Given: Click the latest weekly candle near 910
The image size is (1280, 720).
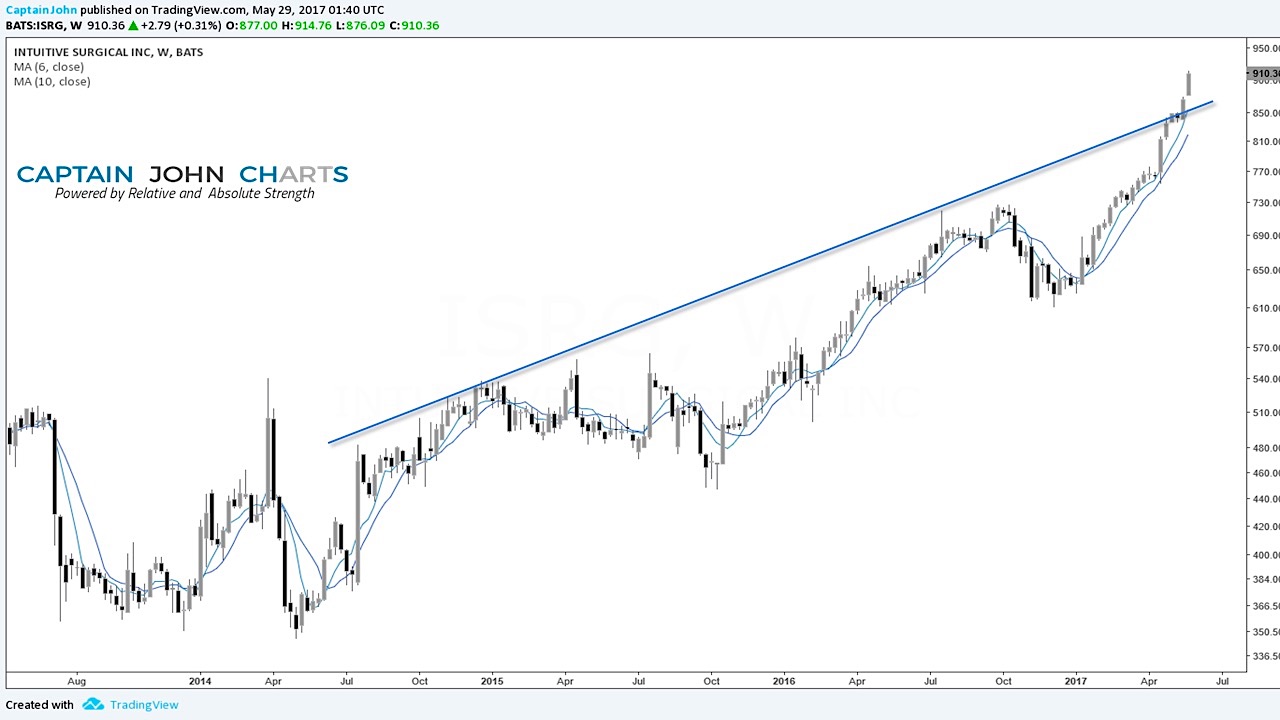Looking at the screenshot, I should point(1188,83).
